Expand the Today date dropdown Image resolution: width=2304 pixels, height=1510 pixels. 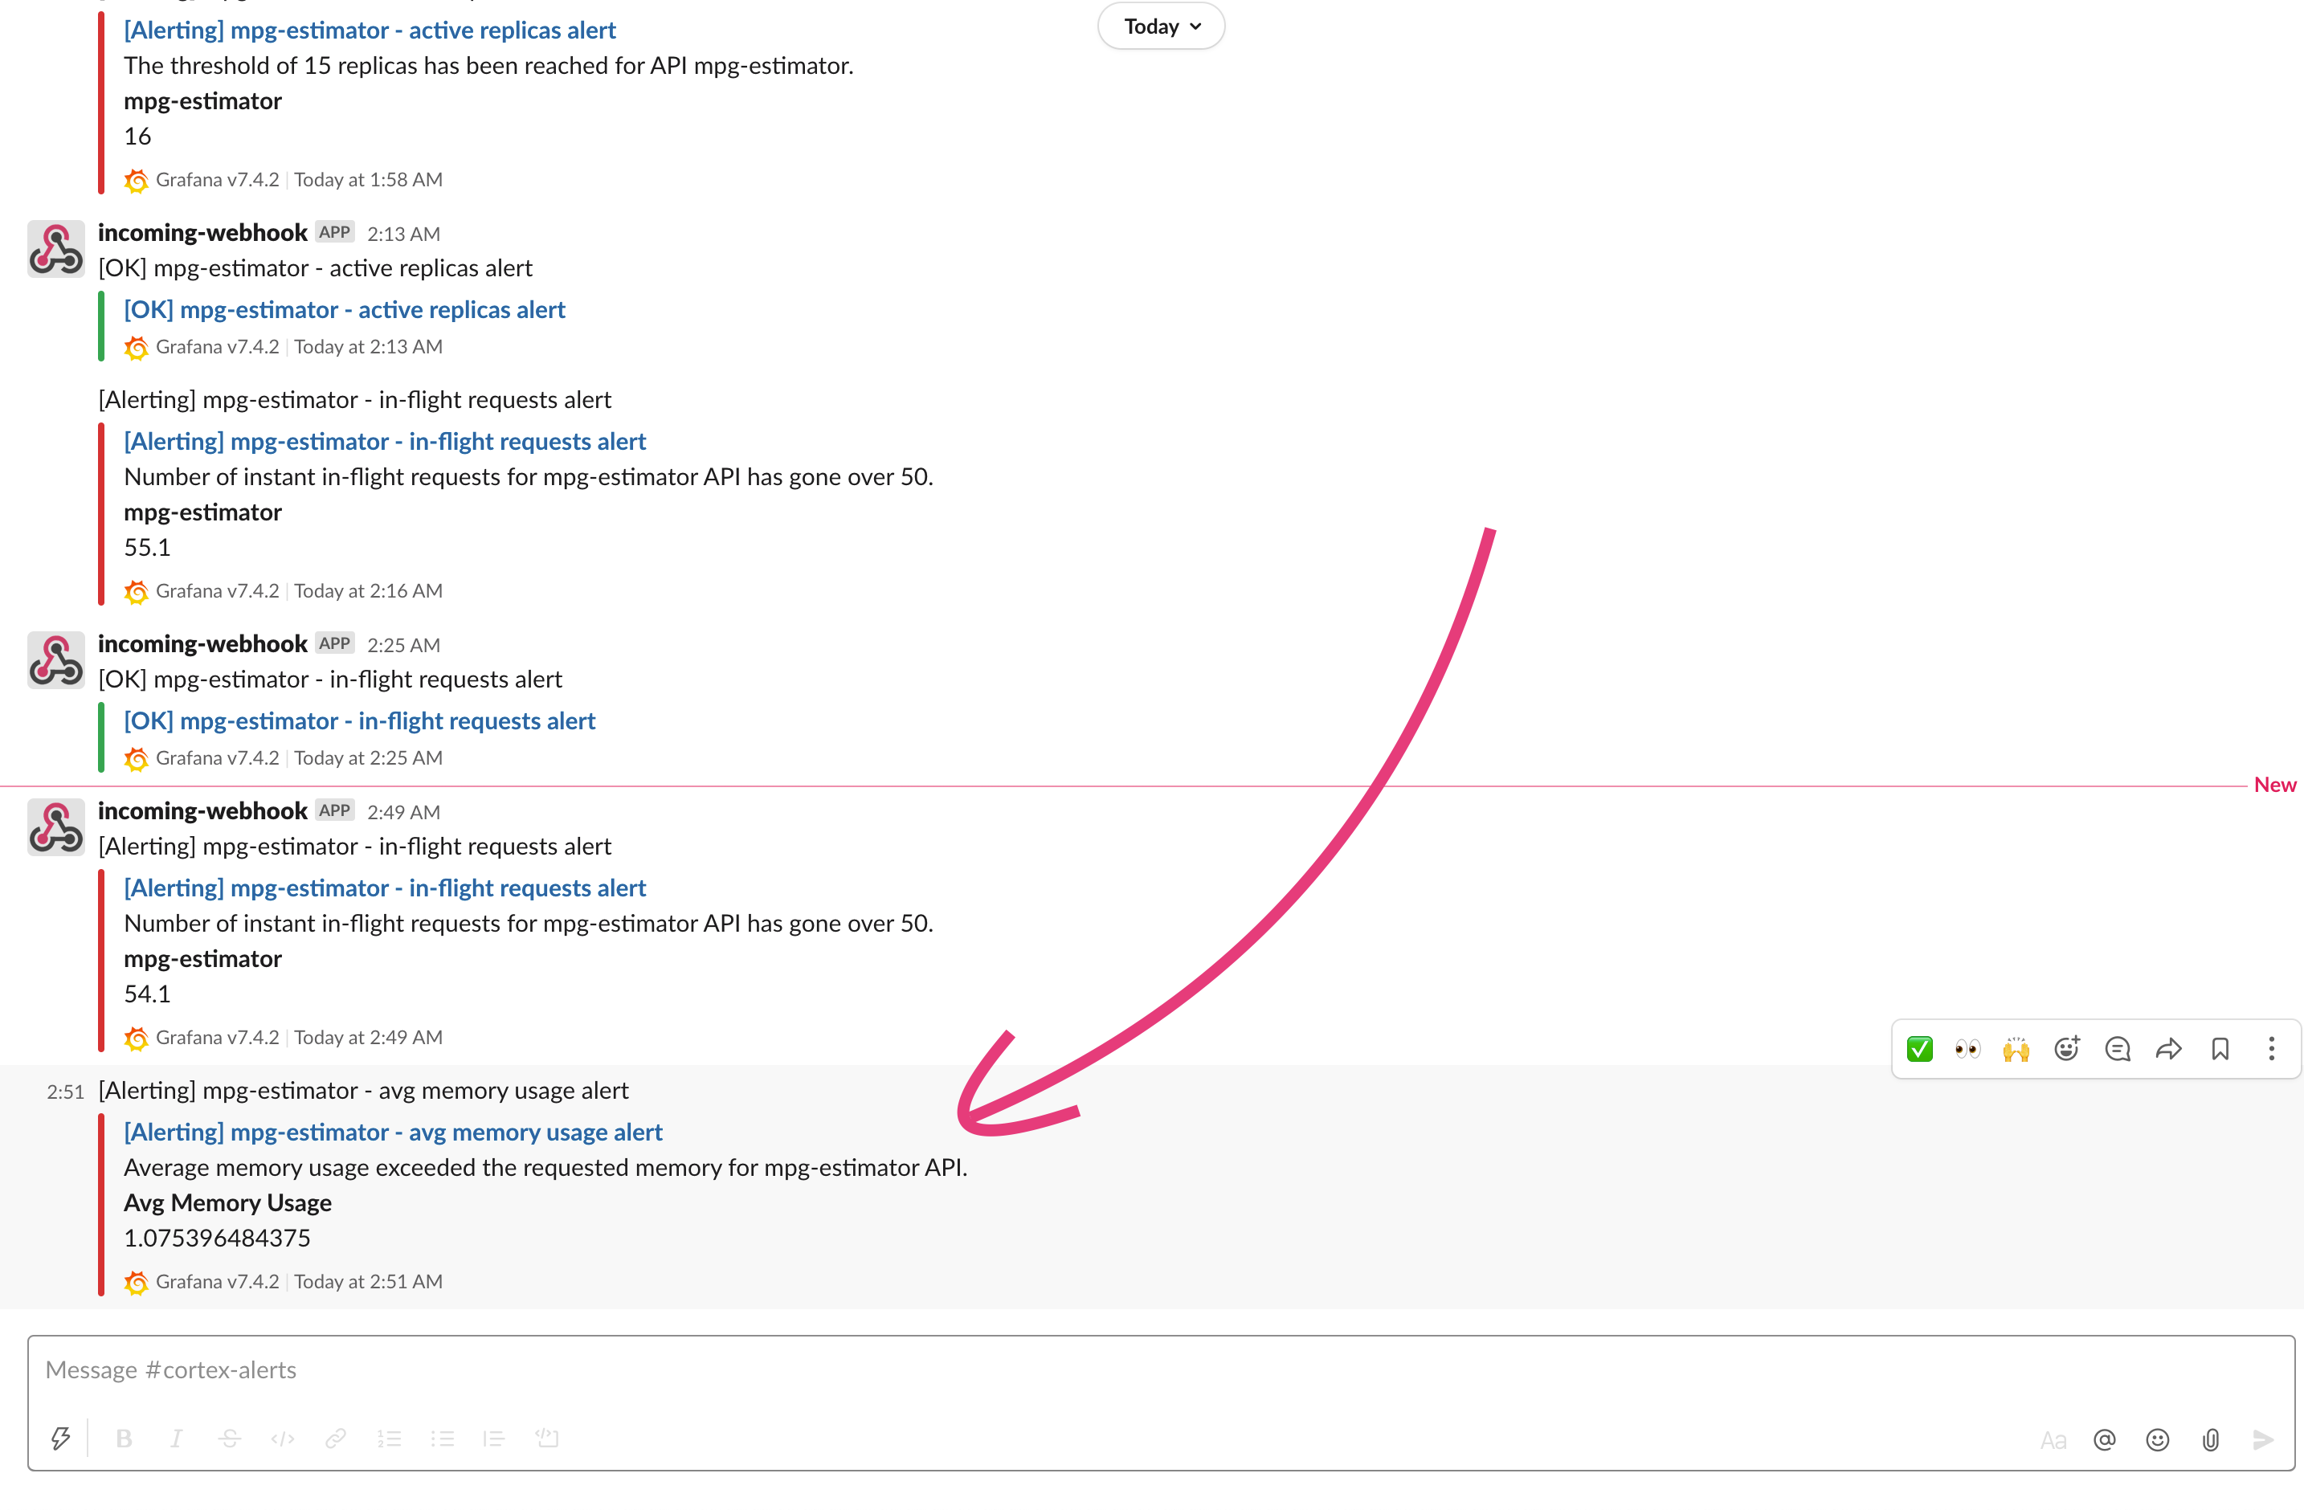tap(1161, 27)
